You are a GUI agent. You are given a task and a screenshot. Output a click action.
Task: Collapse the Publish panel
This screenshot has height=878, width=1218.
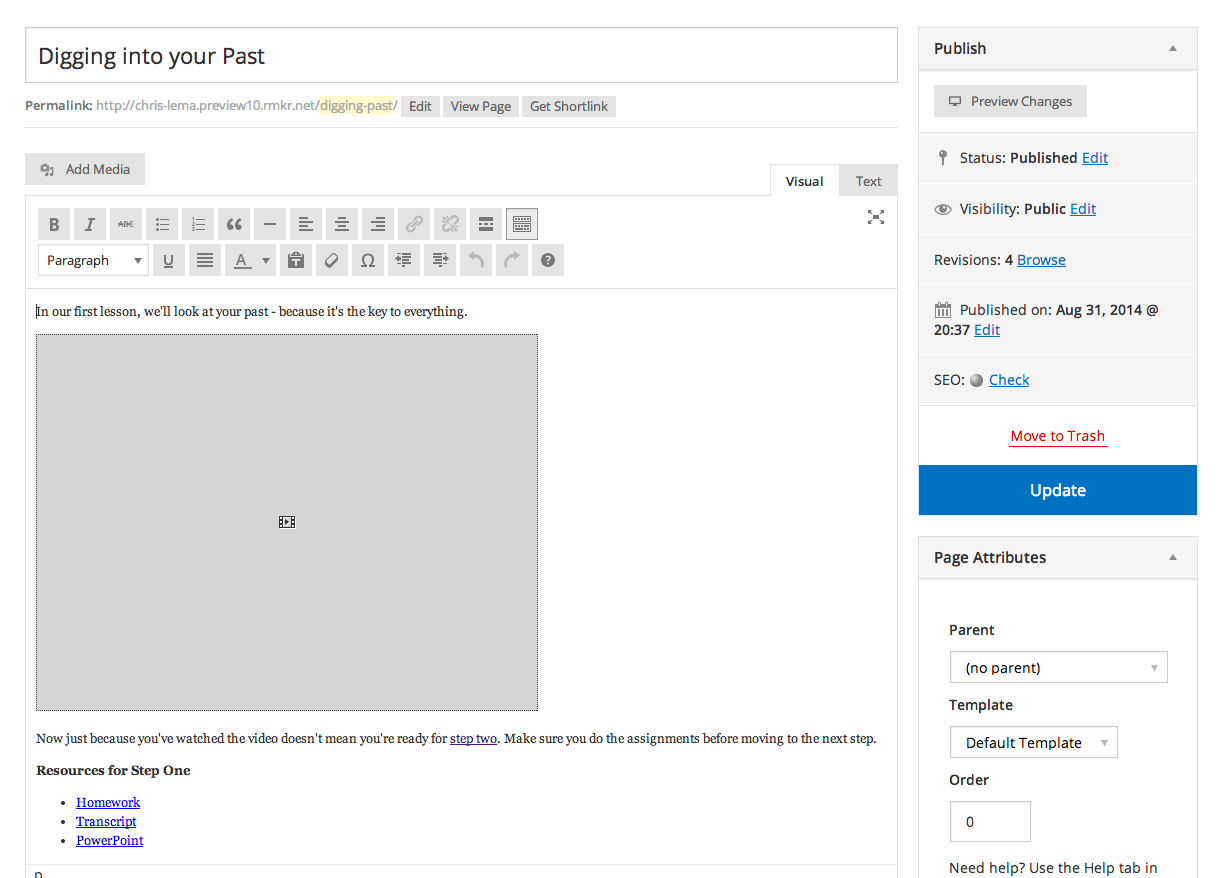click(x=1173, y=49)
